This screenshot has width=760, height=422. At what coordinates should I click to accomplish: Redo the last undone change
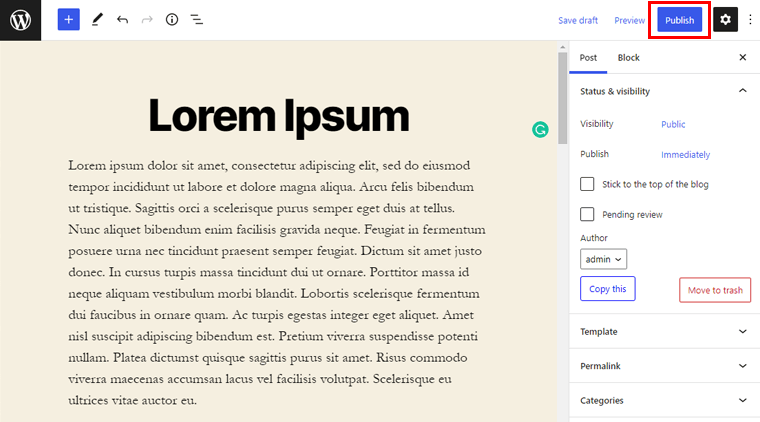[x=147, y=19]
